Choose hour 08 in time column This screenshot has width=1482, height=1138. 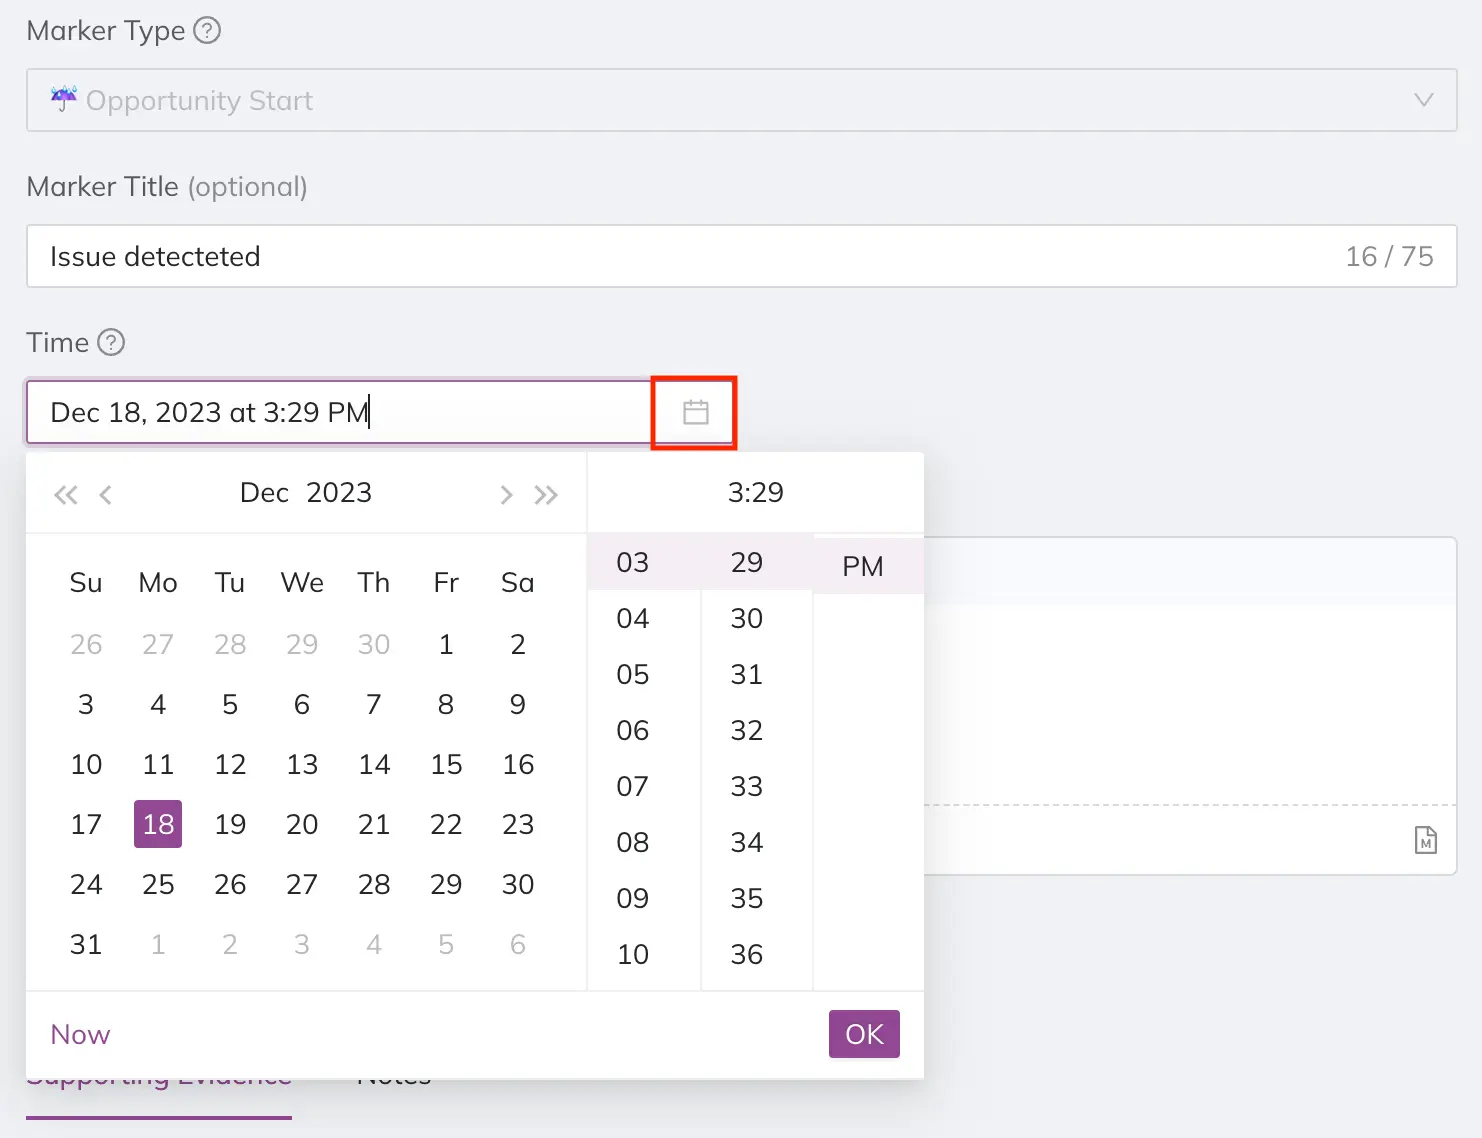click(643, 842)
